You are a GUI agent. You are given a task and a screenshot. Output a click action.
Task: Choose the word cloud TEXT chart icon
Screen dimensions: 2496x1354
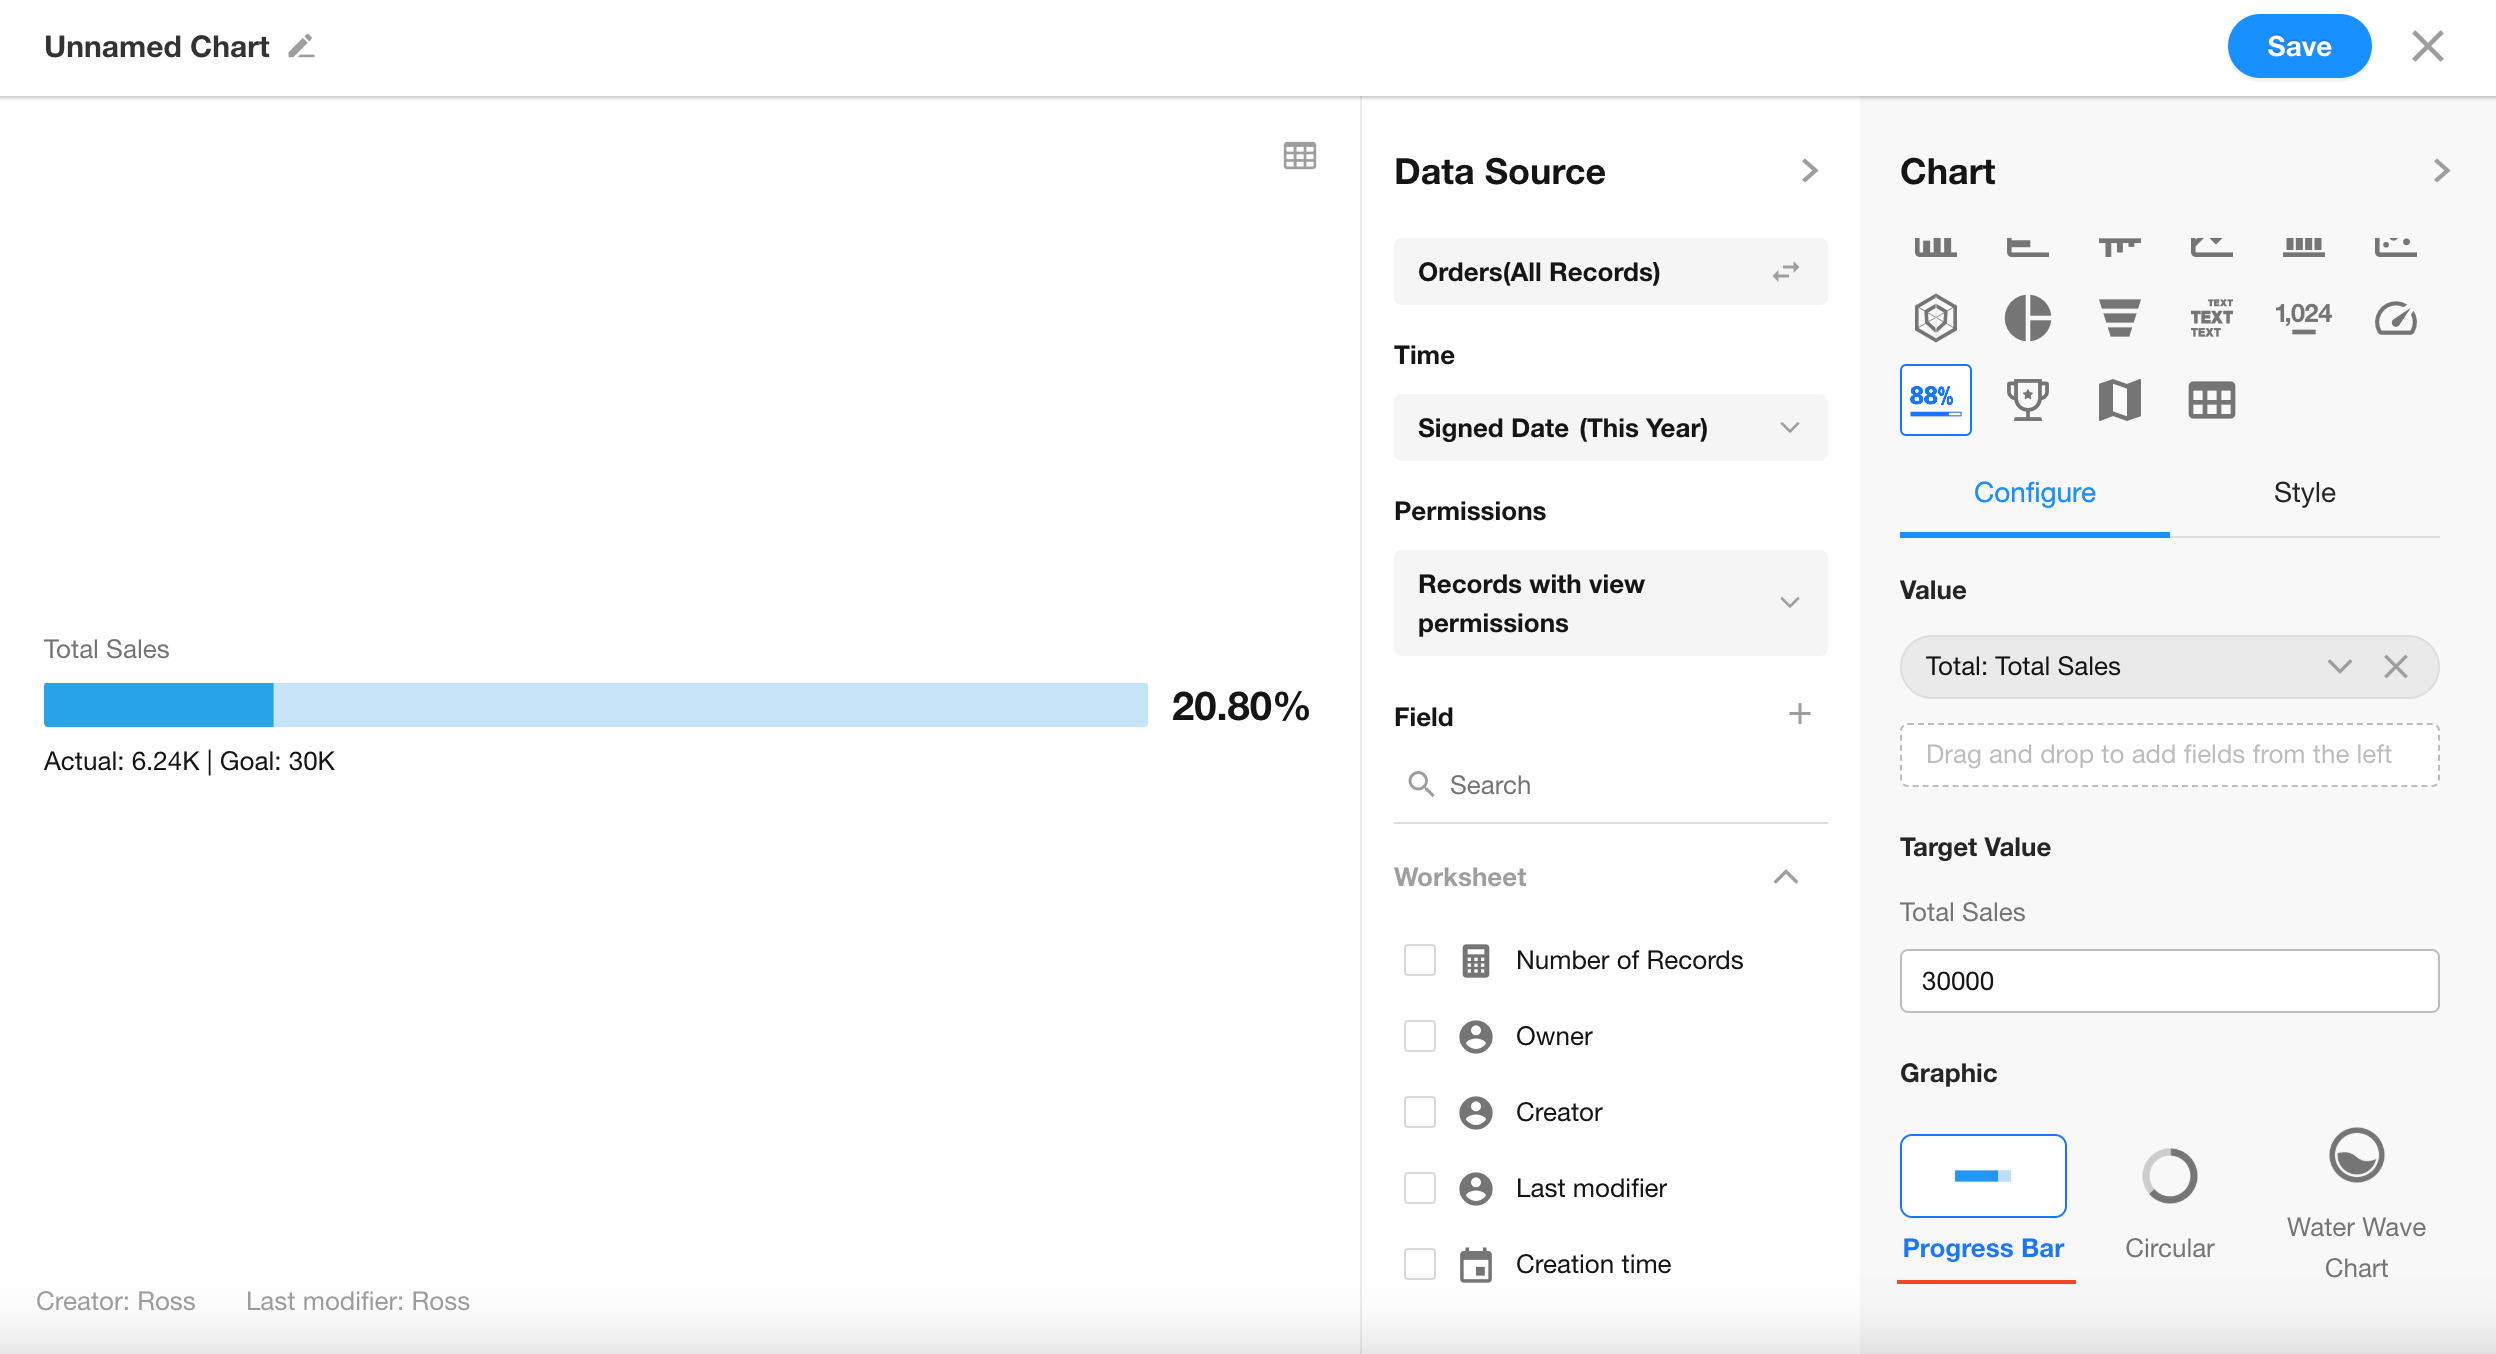pyautogui.click(x=2210, y=319)
